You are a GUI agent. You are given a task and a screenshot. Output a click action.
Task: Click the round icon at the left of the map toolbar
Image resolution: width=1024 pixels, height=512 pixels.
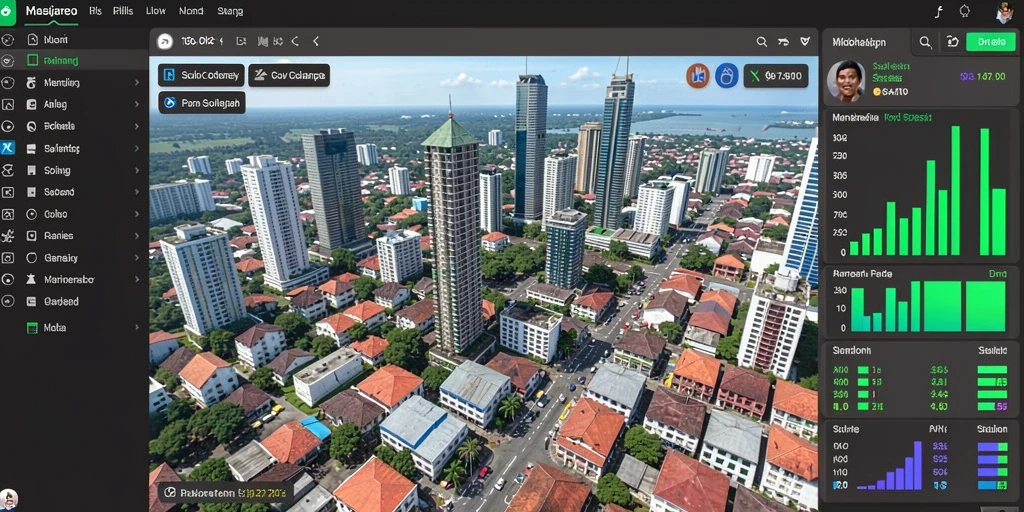[165, 42]
